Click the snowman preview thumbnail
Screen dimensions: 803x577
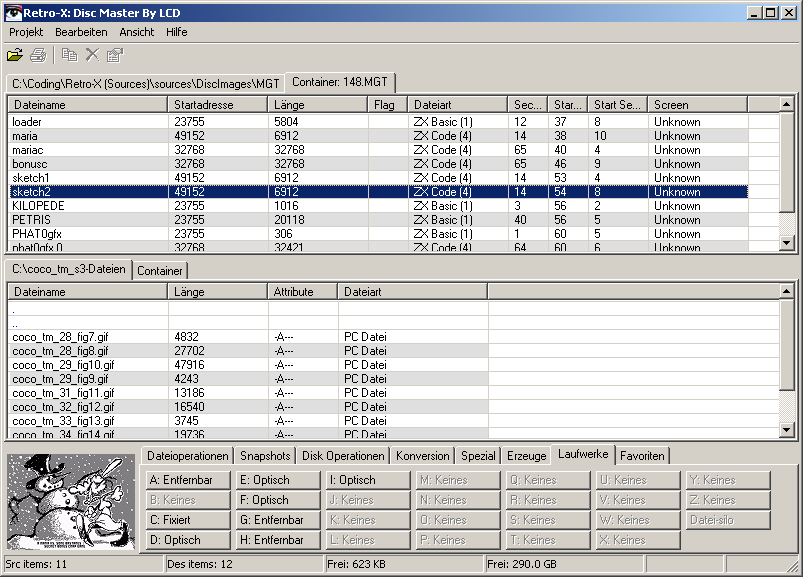click(71, 502)
